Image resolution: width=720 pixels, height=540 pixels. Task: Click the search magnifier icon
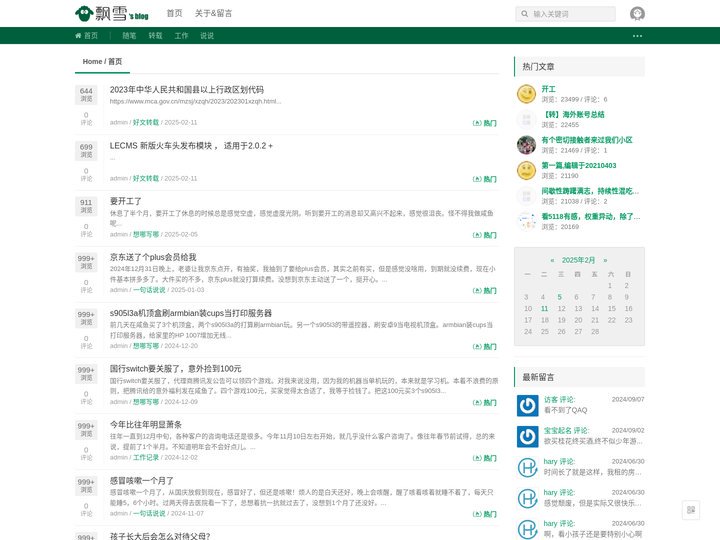point(524,14)
